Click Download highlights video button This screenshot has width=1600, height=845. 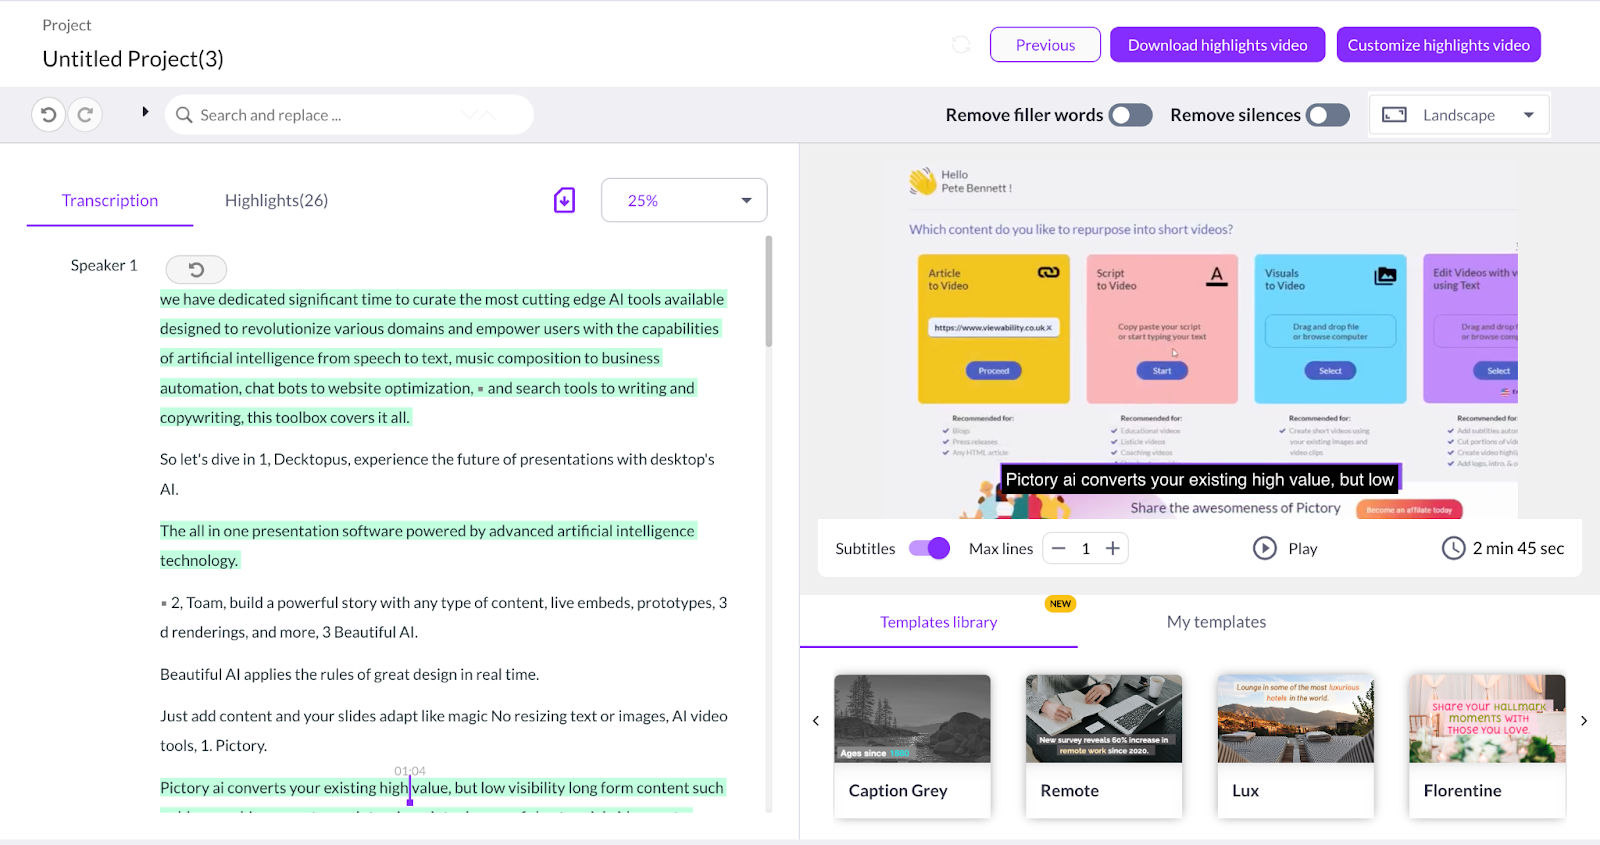[1217, 45]
